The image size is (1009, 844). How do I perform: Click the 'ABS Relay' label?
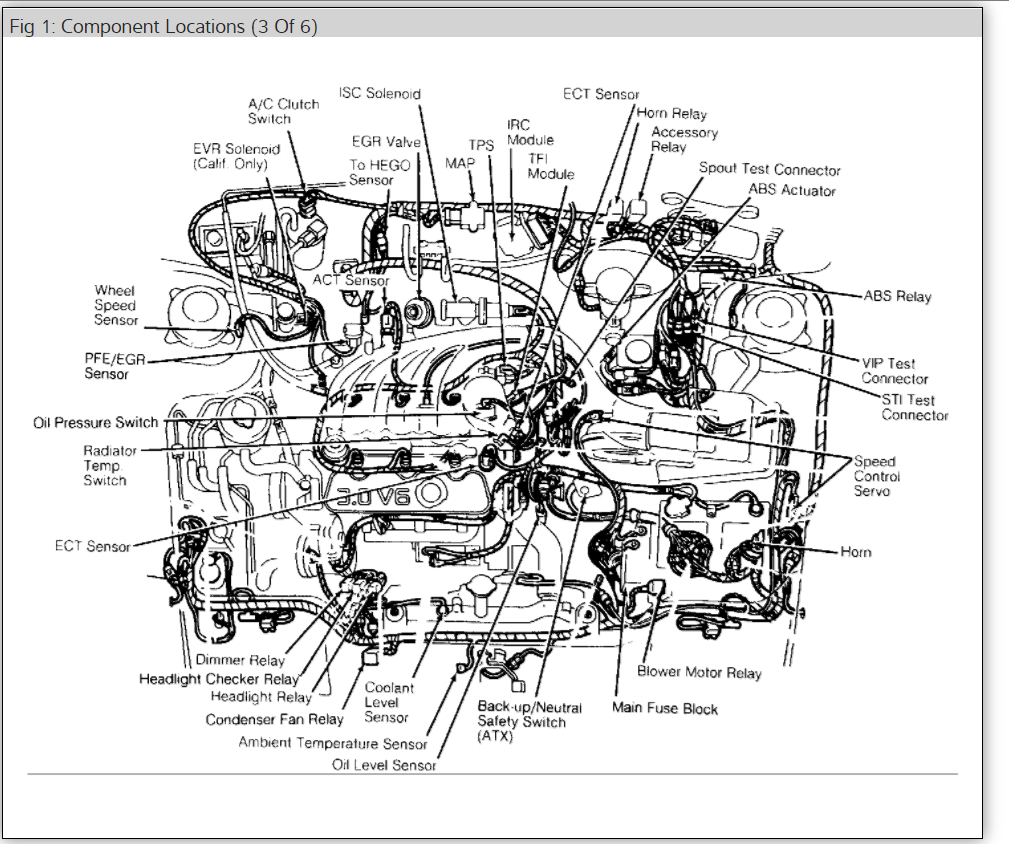pyautogui.click(x=897, y=297)
